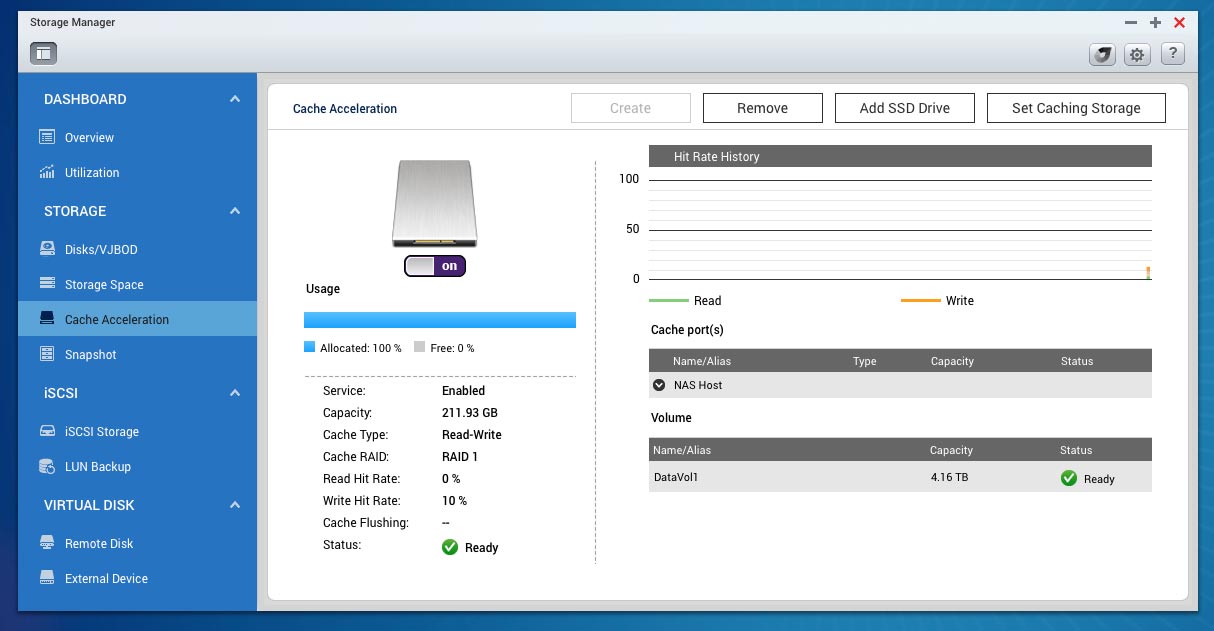The width and height of the screenshot is (1214, 631).
Task: Expand the NAS Host row
Action: (659, 385)
